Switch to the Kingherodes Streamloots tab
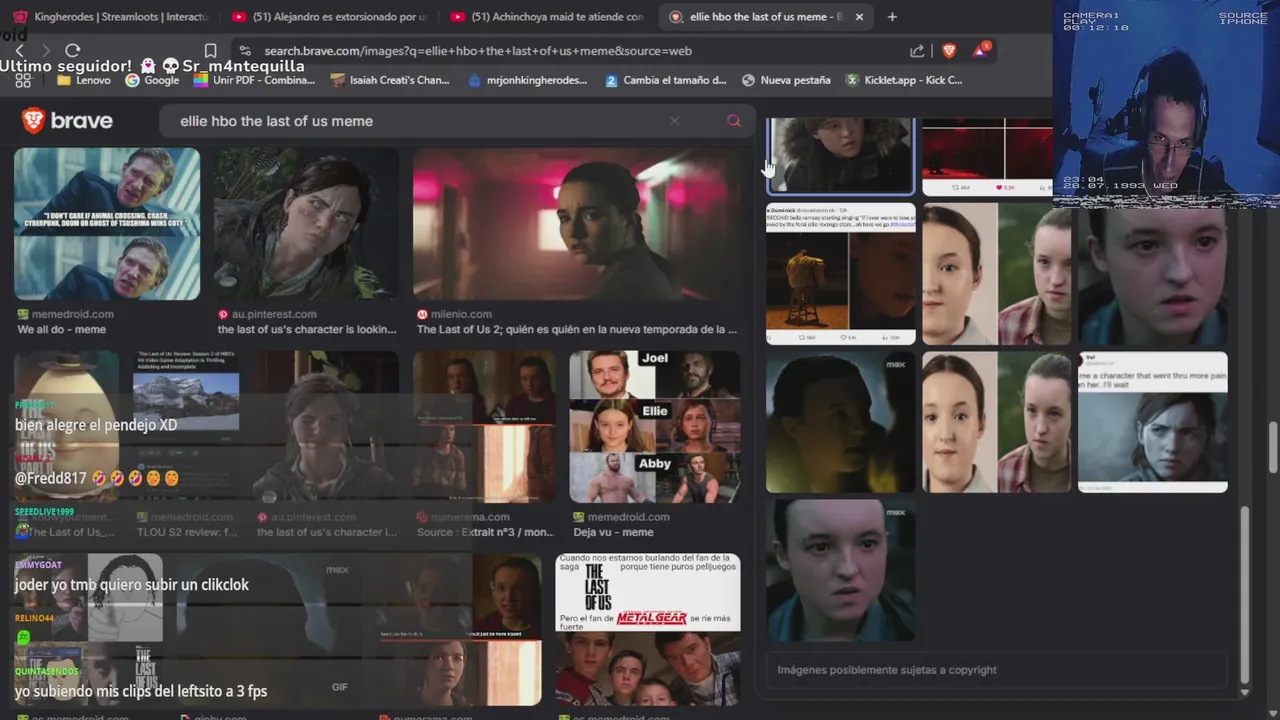 [110, 17]
